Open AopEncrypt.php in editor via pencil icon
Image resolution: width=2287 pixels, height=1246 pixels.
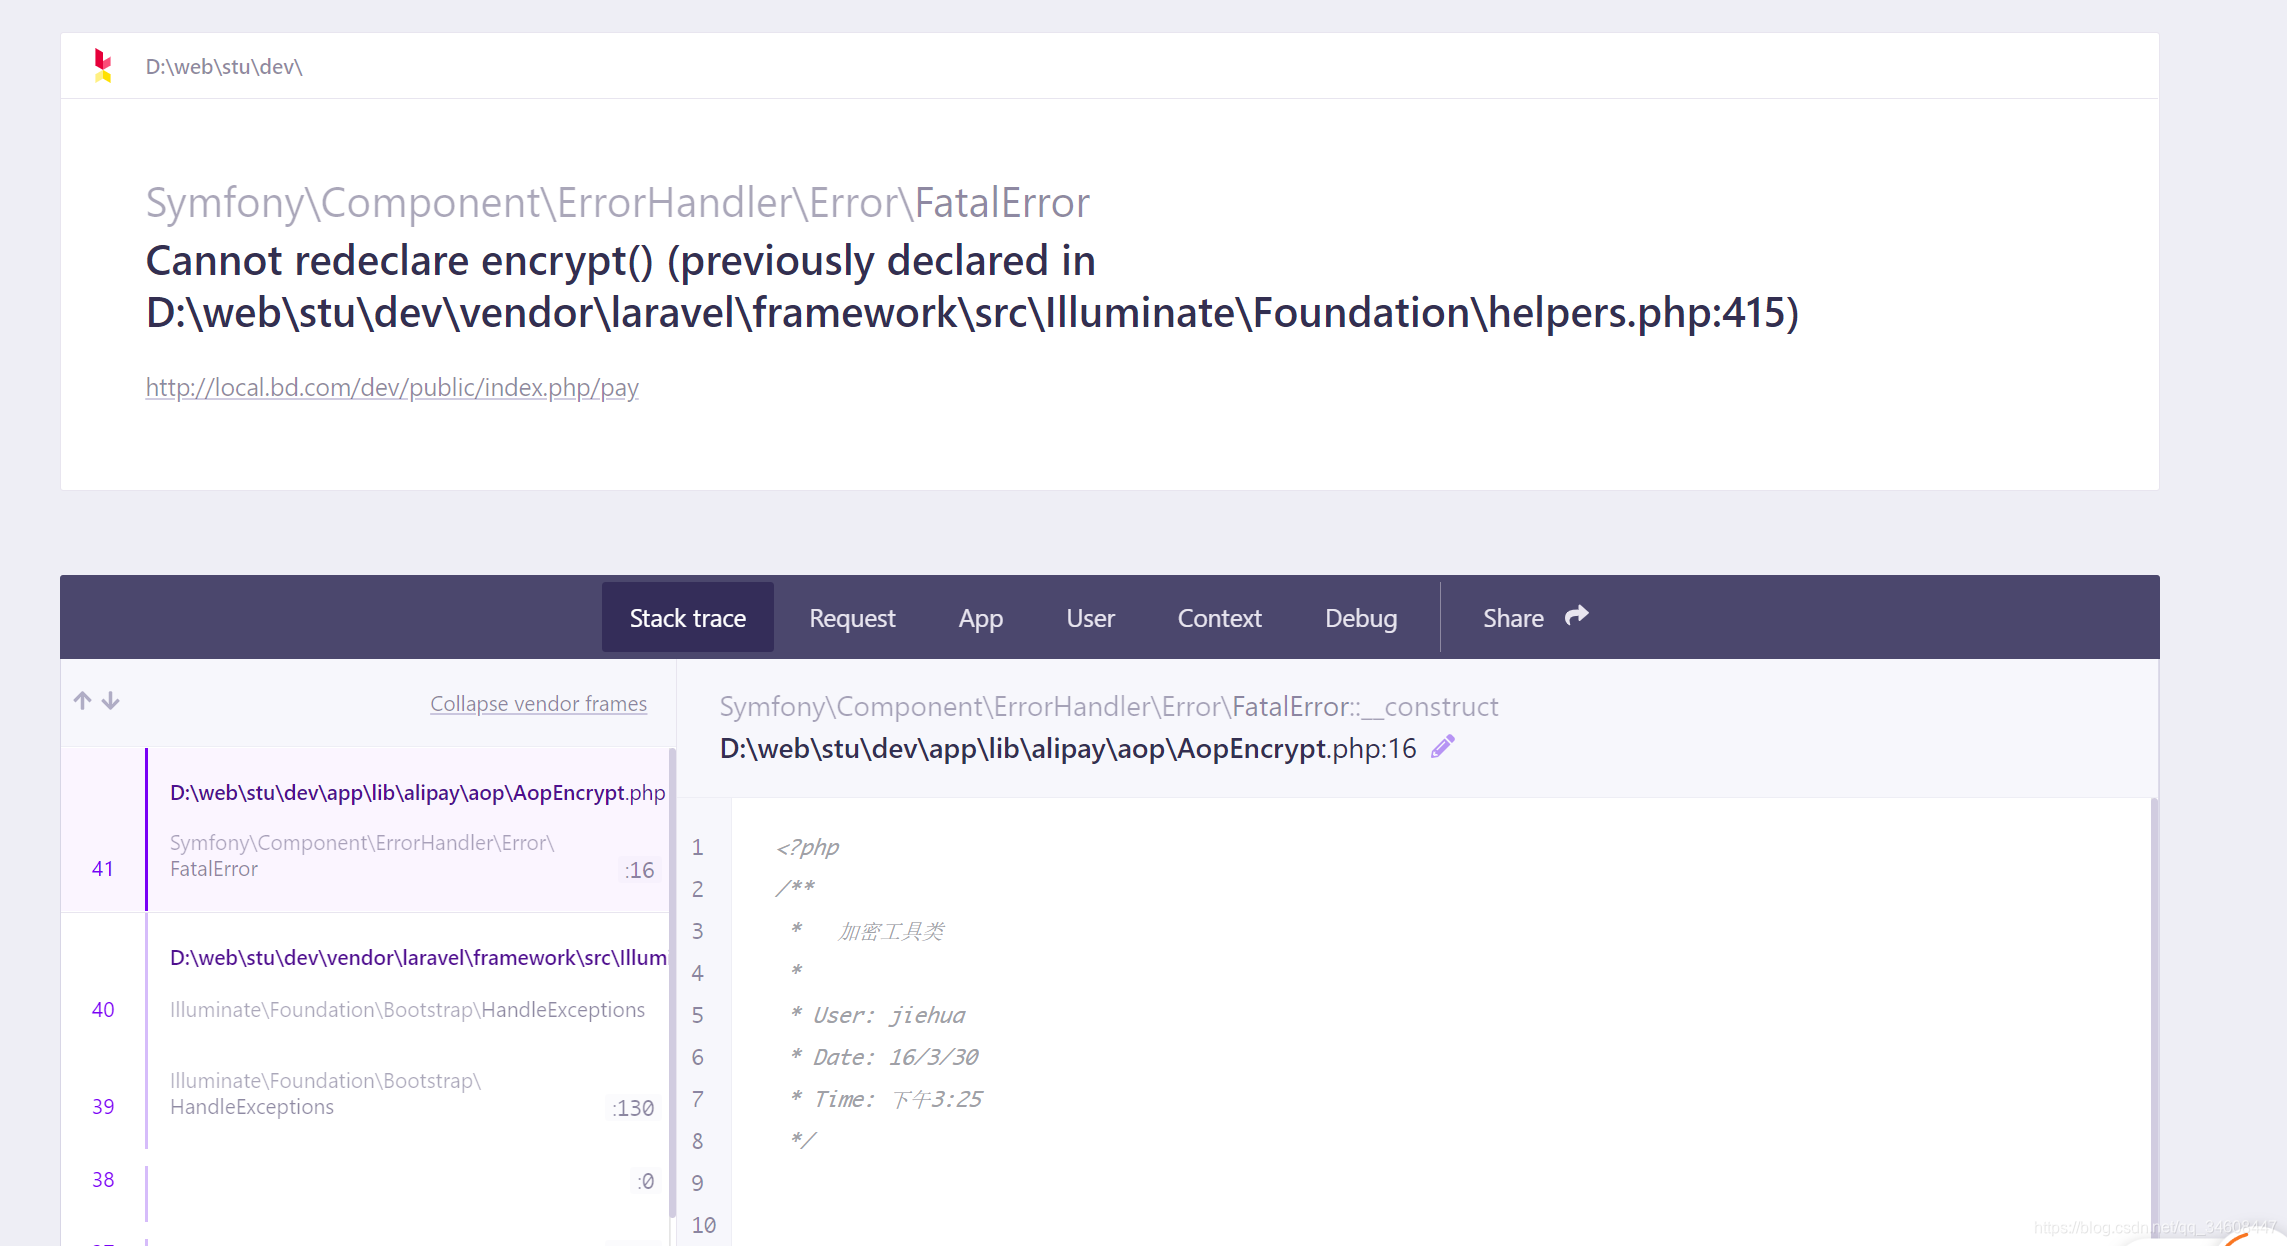coord(1442,746)
